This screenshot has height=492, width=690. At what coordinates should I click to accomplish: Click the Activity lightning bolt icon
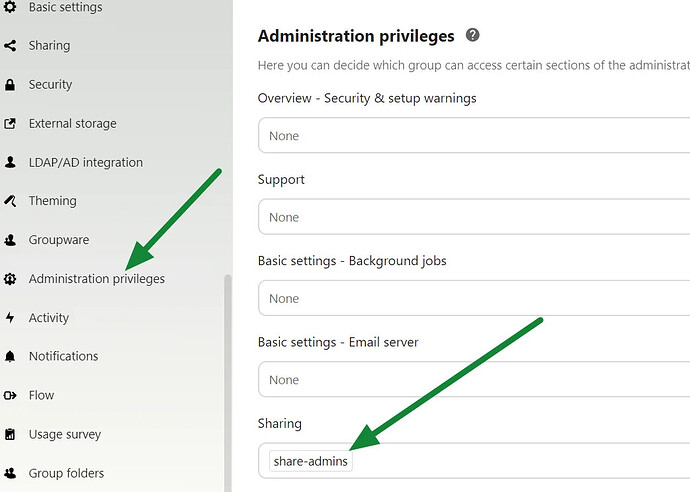point(10,318)
